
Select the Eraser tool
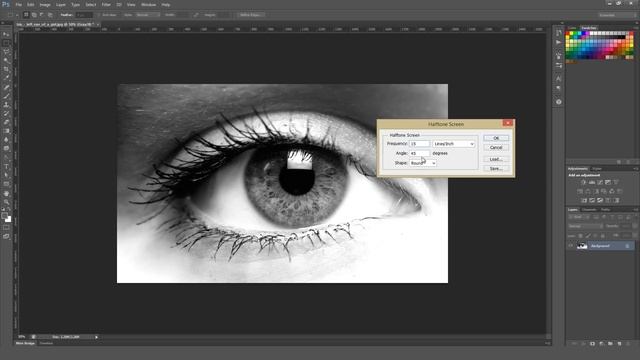[x=6, y=122]
